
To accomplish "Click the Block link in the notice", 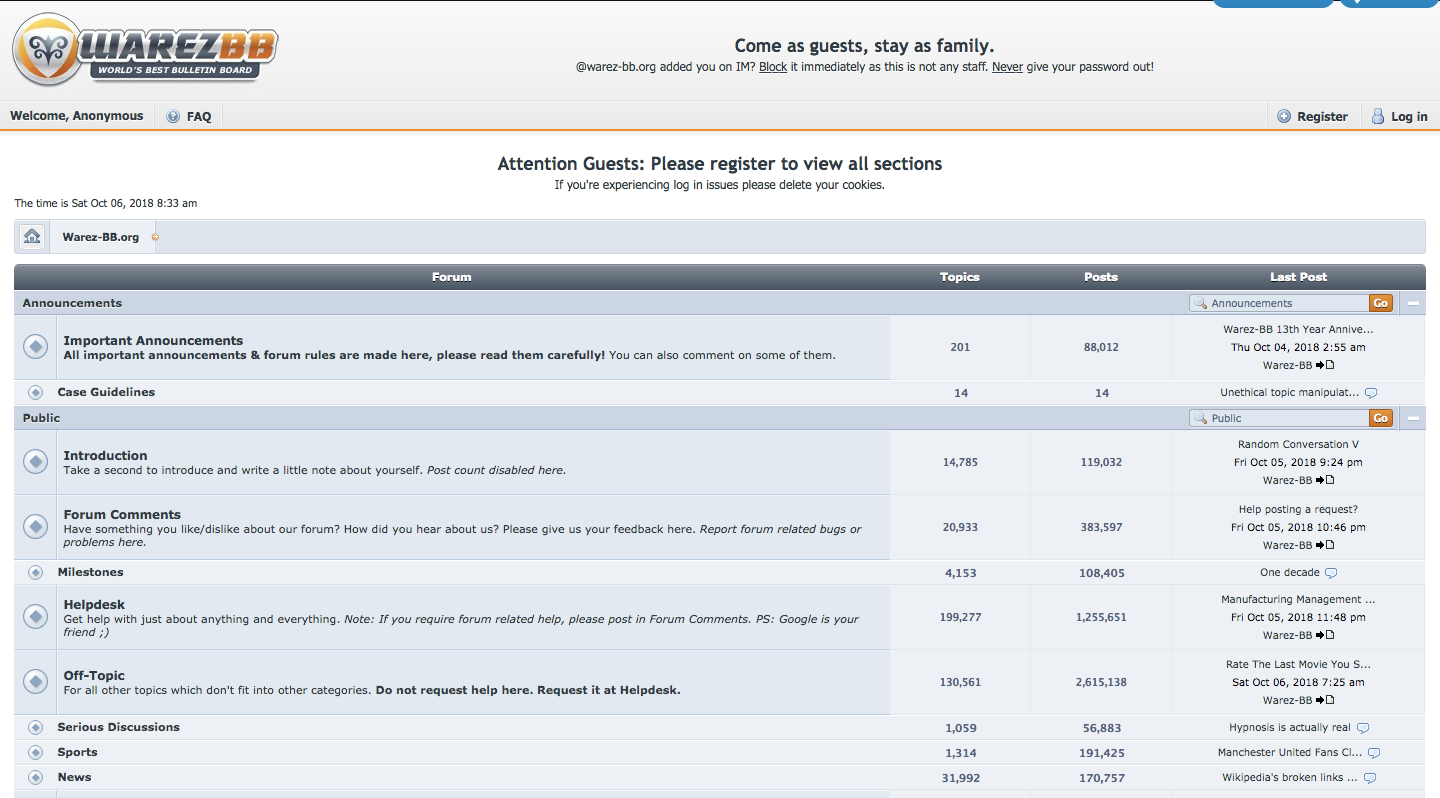I will [x=773, y=67].
